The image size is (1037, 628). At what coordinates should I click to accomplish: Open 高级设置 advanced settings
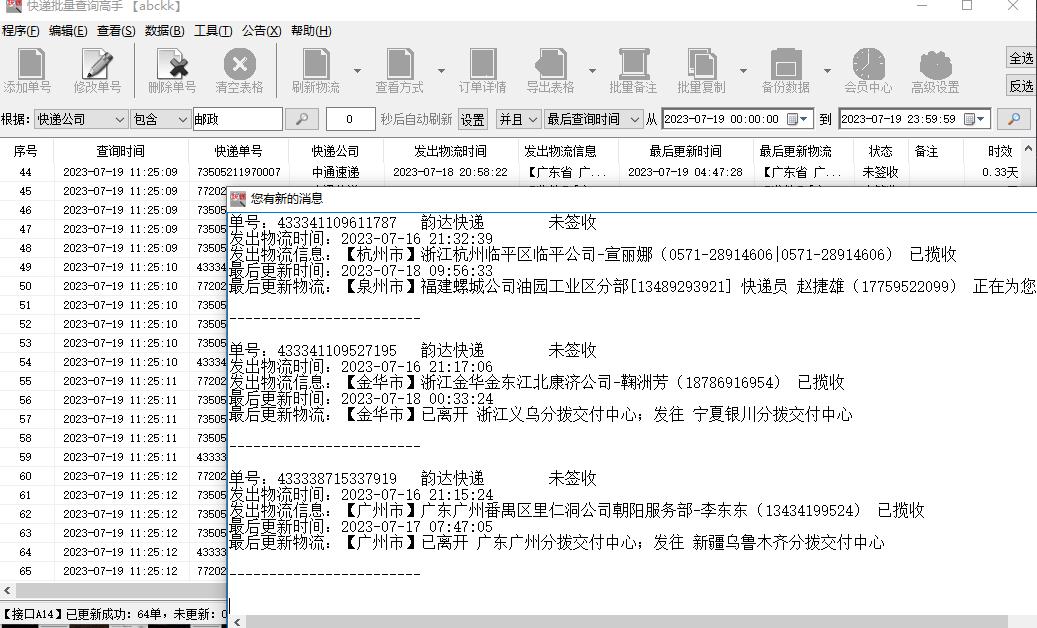(934, 68)
